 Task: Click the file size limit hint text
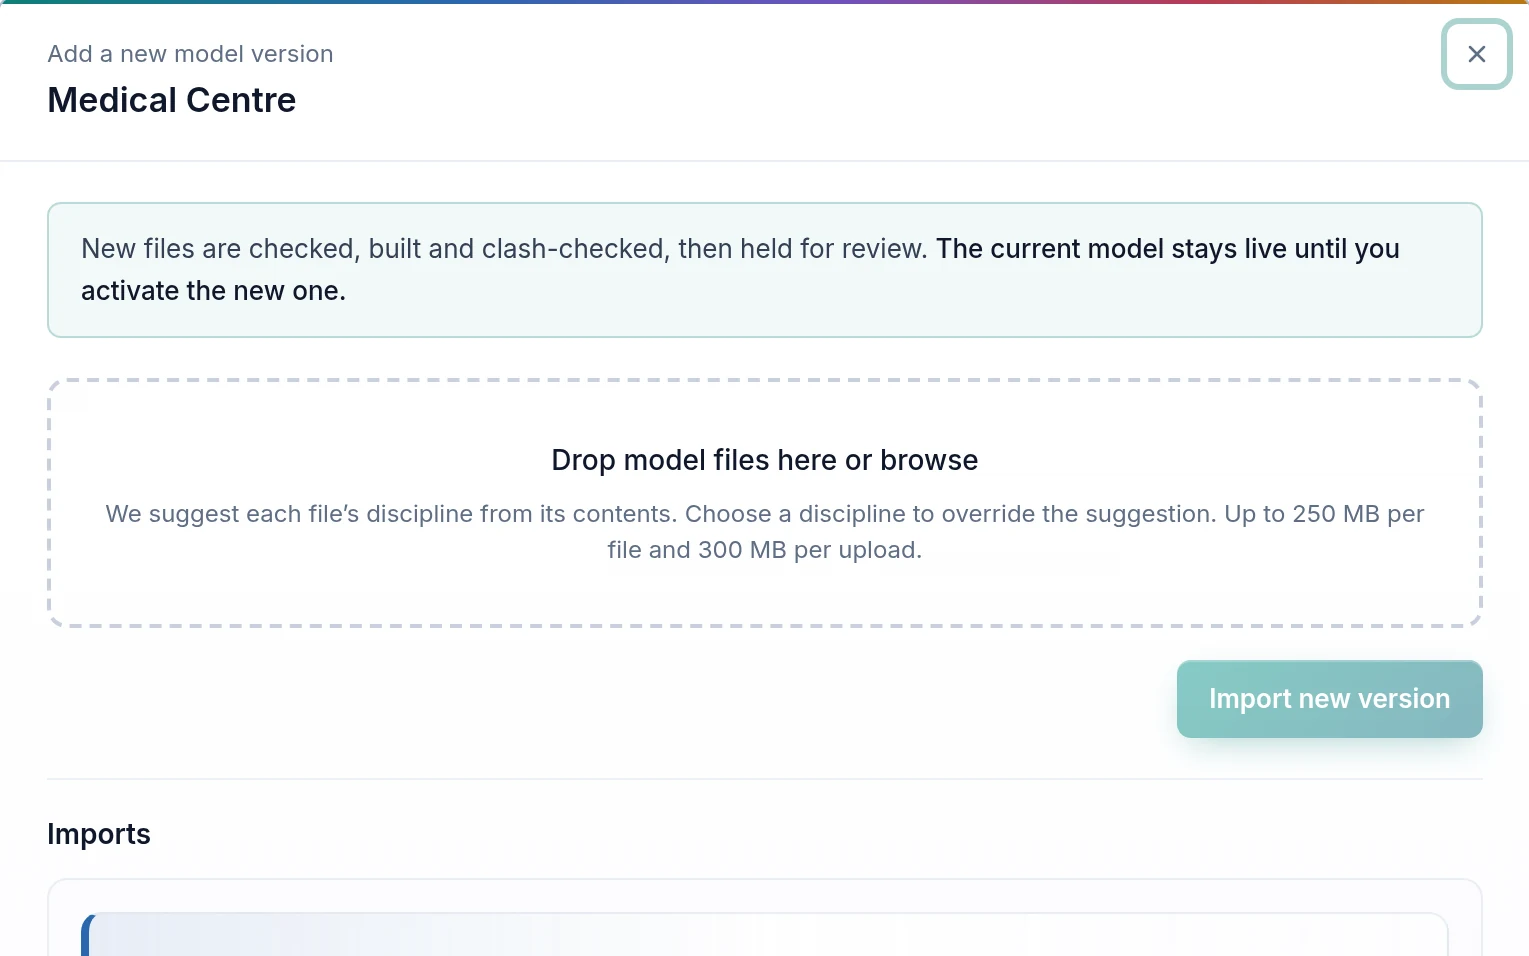click(x=764, y=532)
